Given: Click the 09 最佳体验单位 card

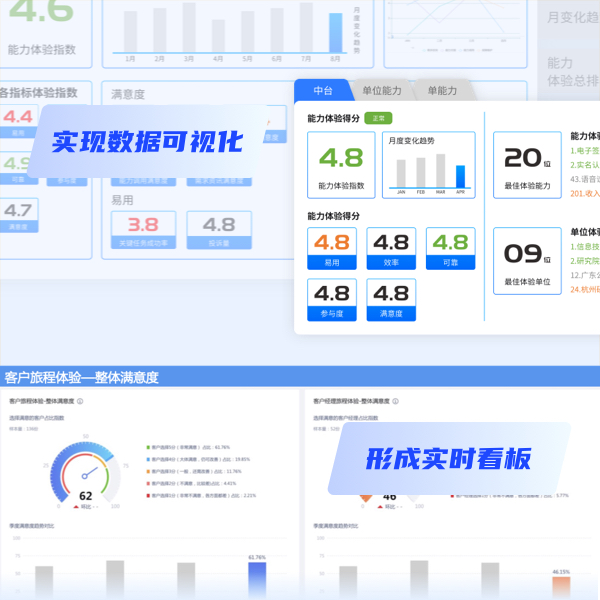Looking at the screenshot, I should [527, 261].
